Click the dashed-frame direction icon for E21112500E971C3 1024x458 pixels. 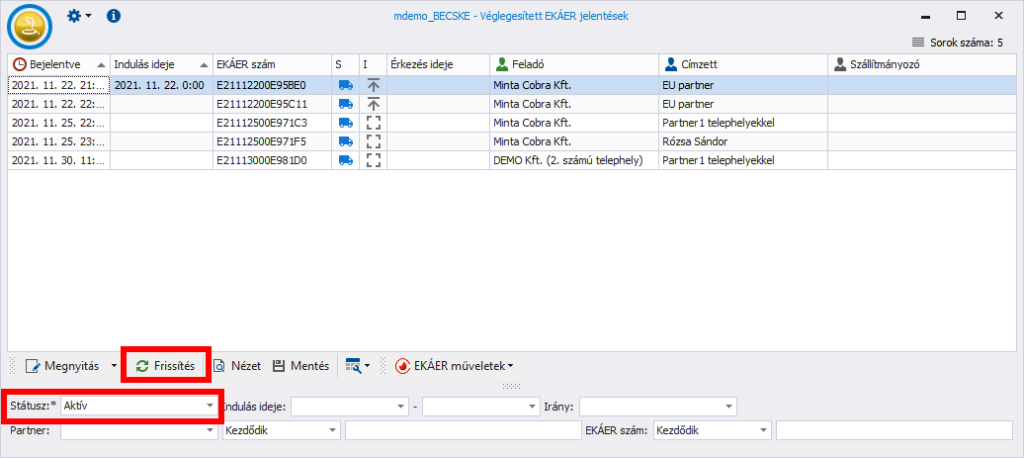tap(373, 122)
